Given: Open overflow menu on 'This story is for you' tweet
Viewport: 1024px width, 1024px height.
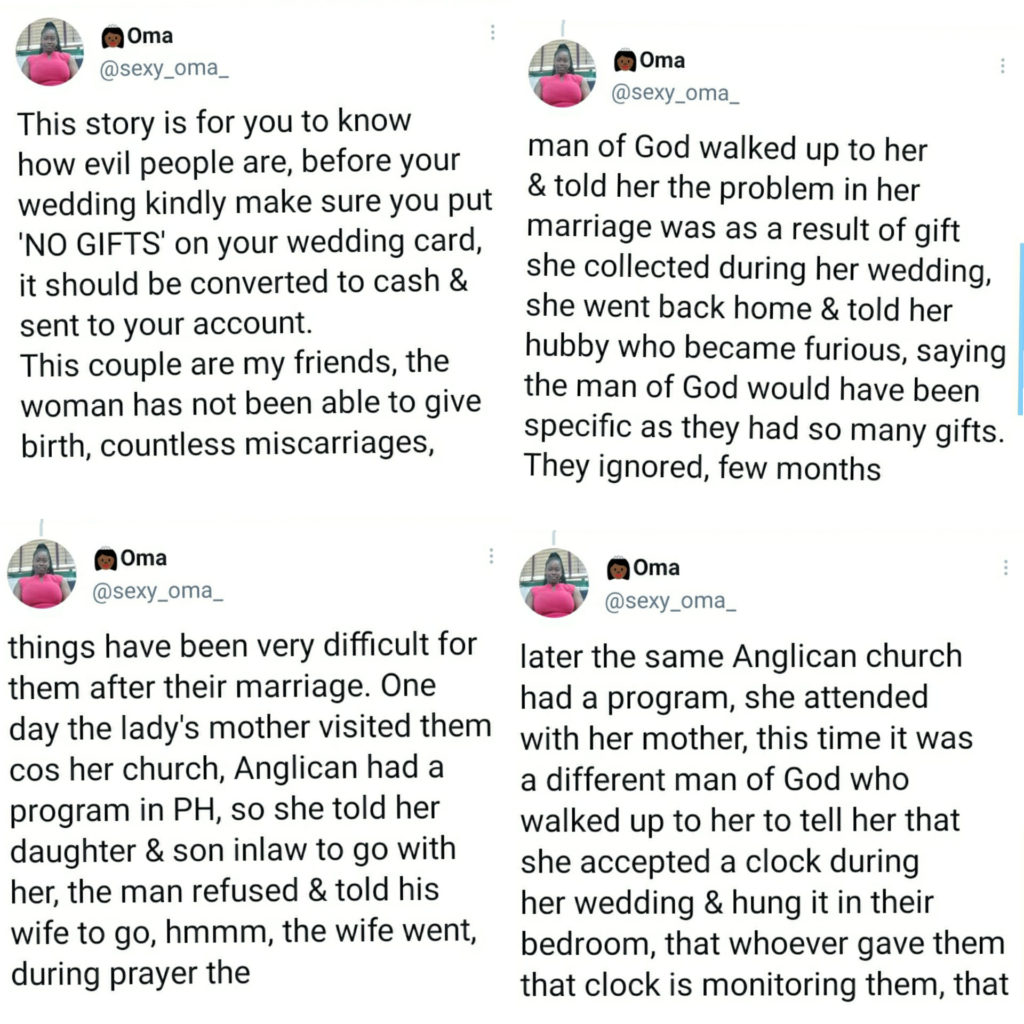Looking at the screenshot, I should tap(492, 32).
